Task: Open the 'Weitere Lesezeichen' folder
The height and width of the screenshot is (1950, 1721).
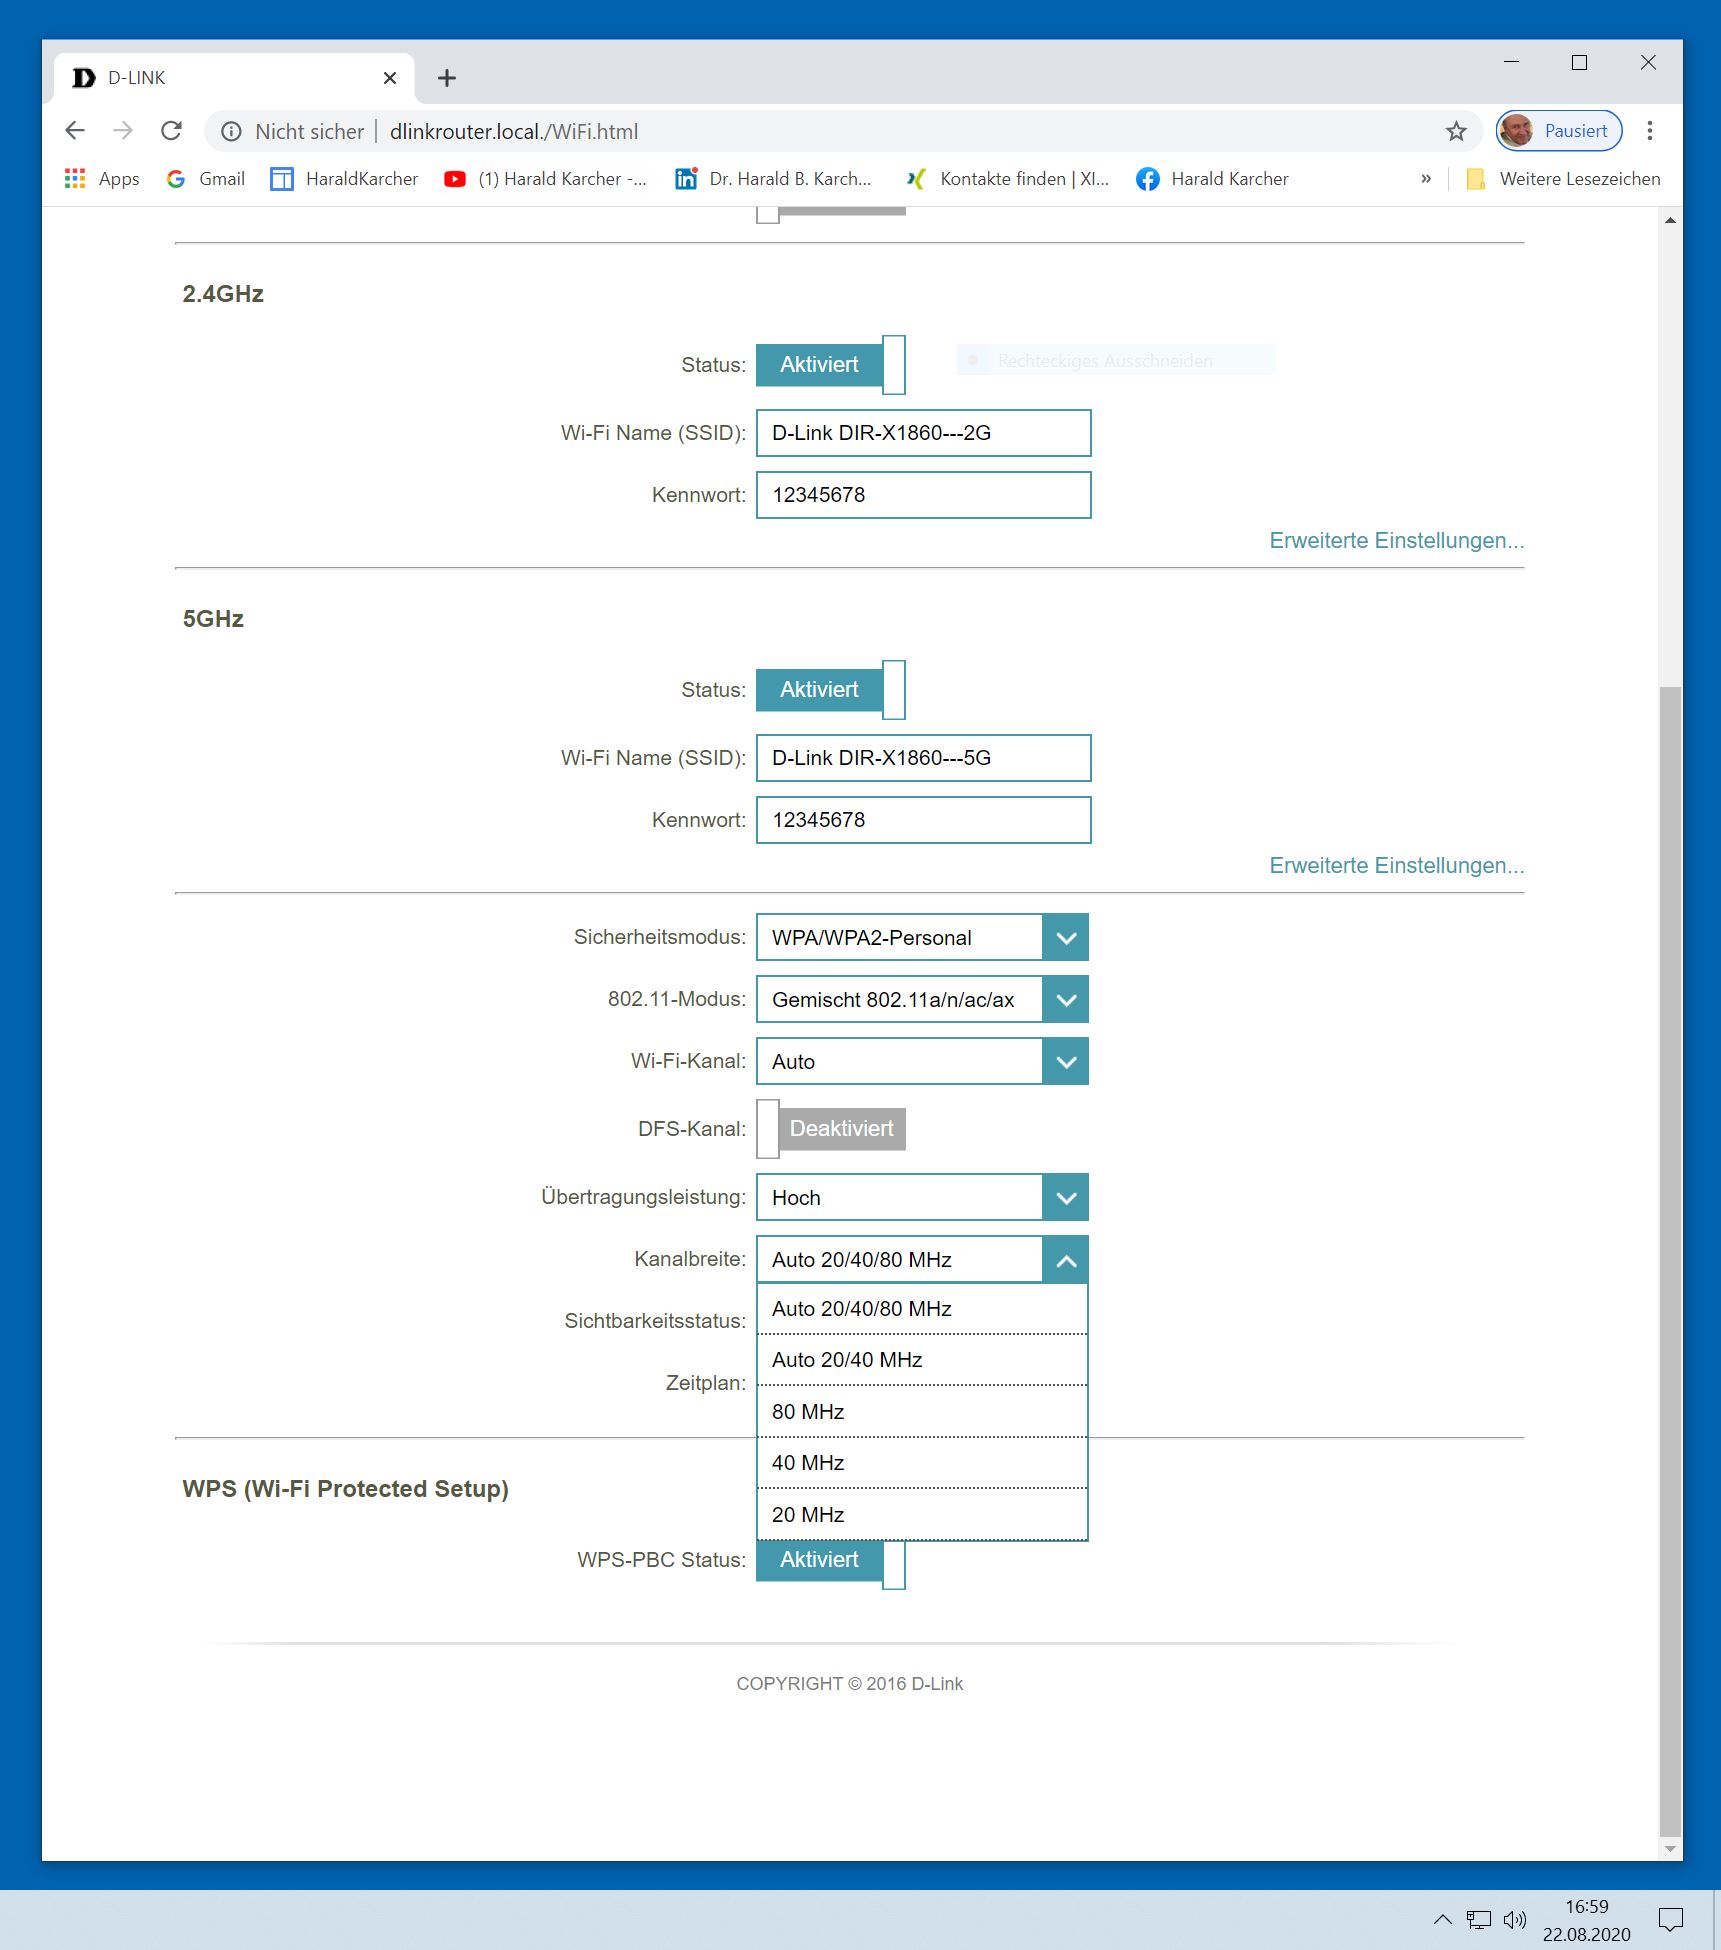Action: click(1564, 179)
